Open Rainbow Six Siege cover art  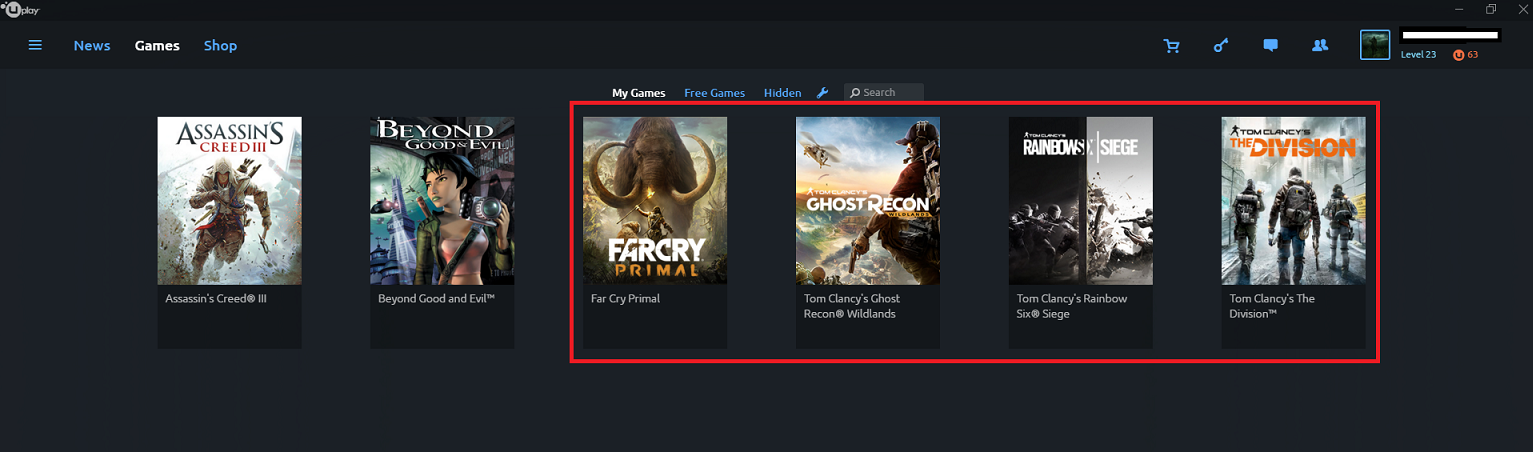point(1080,201)
